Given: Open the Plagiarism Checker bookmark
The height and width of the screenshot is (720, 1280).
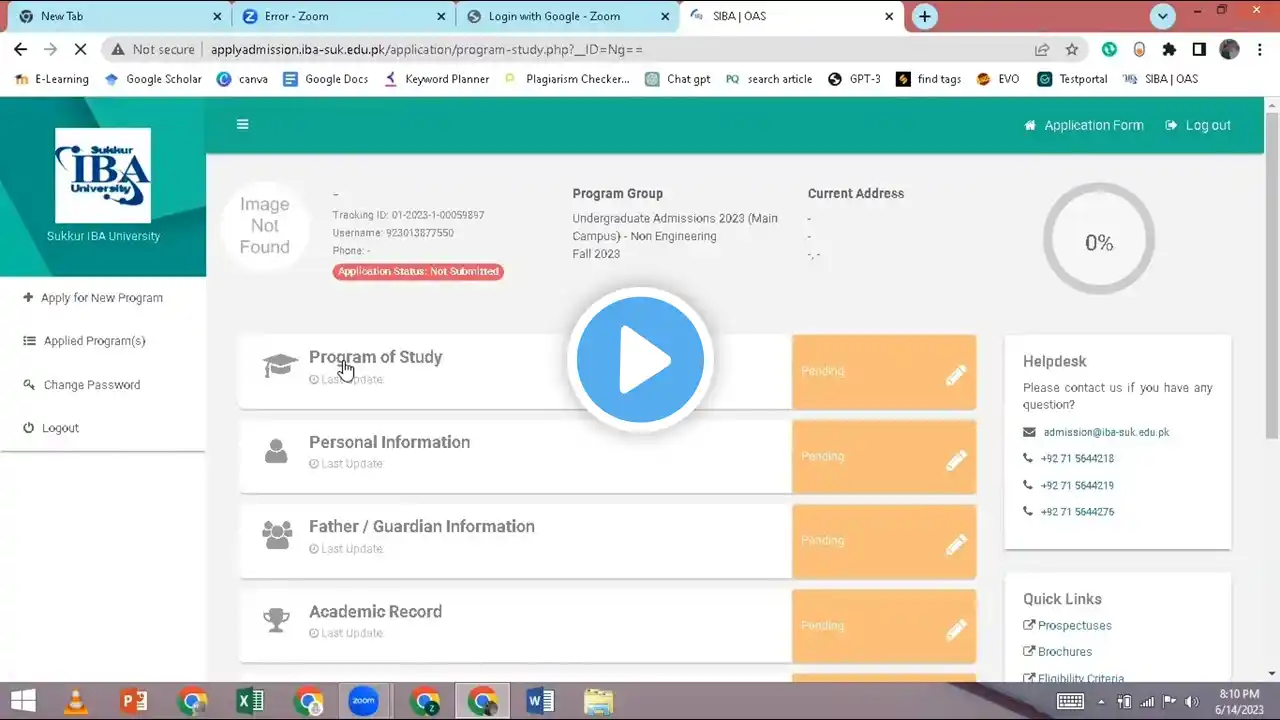Looking at the screenshot, I should click(568, 79).
